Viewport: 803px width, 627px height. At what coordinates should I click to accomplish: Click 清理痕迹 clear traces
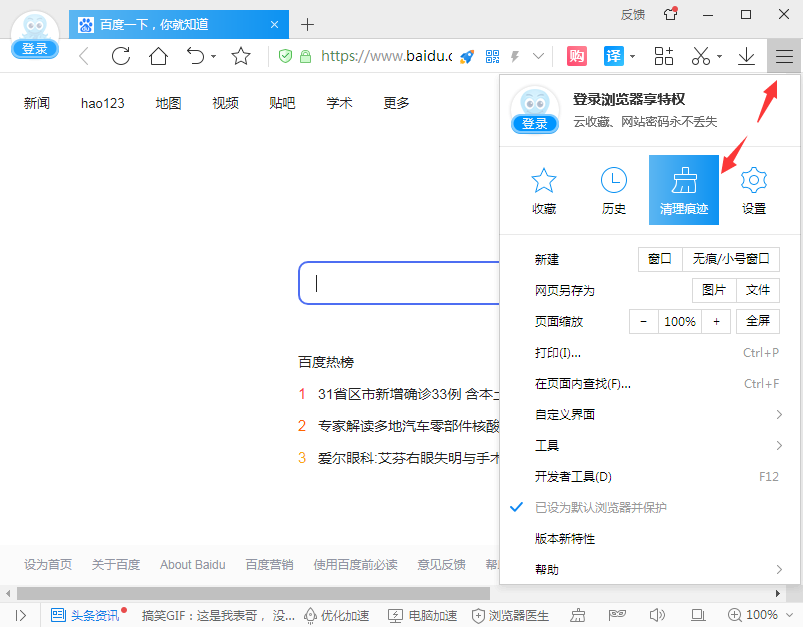point(684,190)
